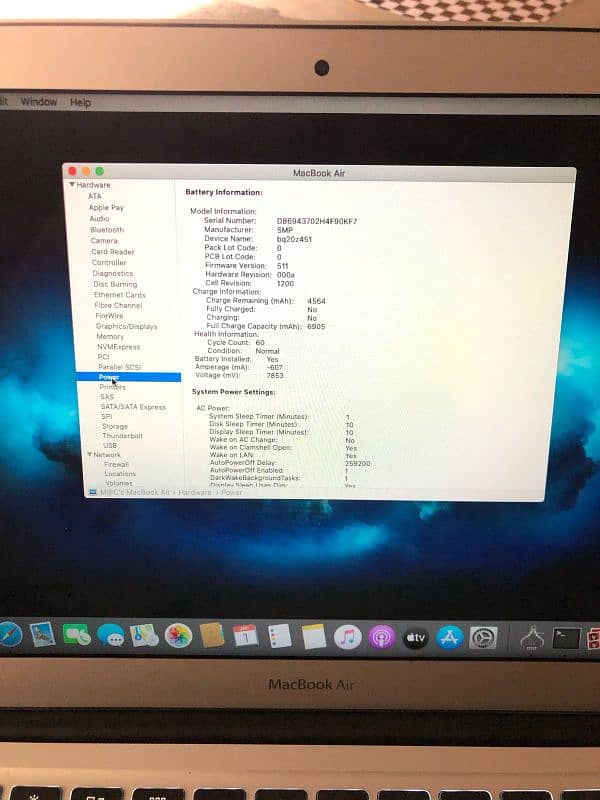Select Card Reader in the sidebar
This screenshot has height=800, width=600.
coord(113,252)
